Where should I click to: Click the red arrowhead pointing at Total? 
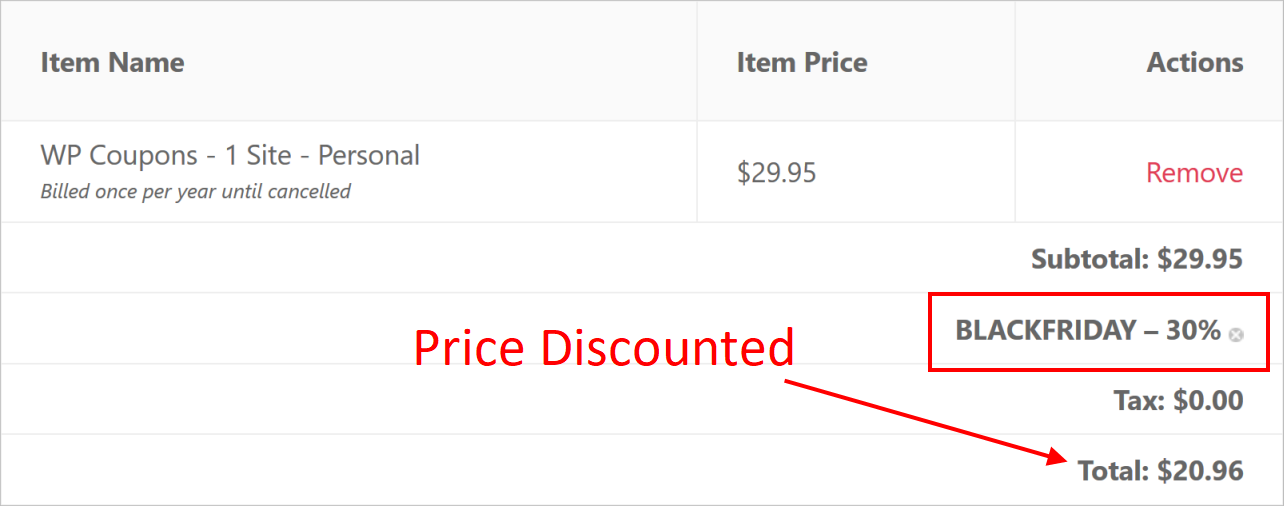(x=1058, y=457)
